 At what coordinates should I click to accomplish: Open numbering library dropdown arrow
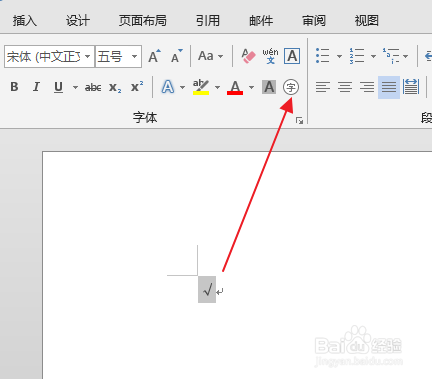tap(373, 56)
